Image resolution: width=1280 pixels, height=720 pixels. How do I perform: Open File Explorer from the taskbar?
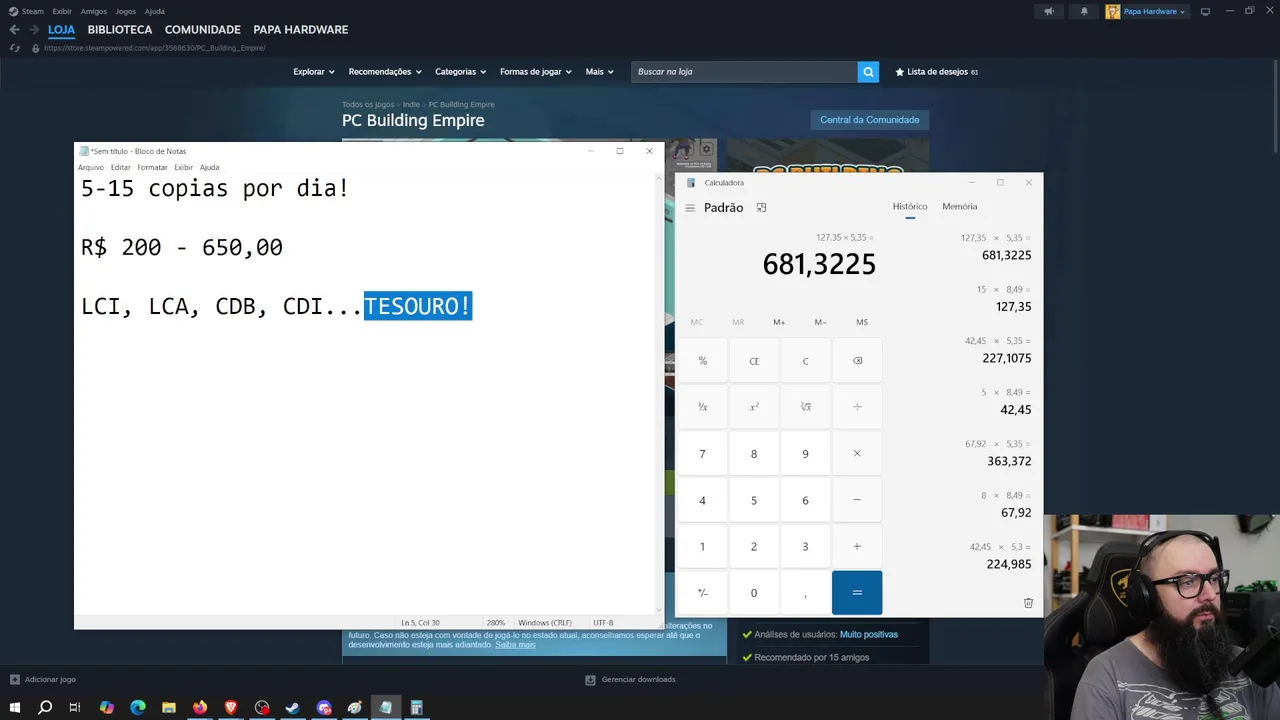(x=169, y=708)
